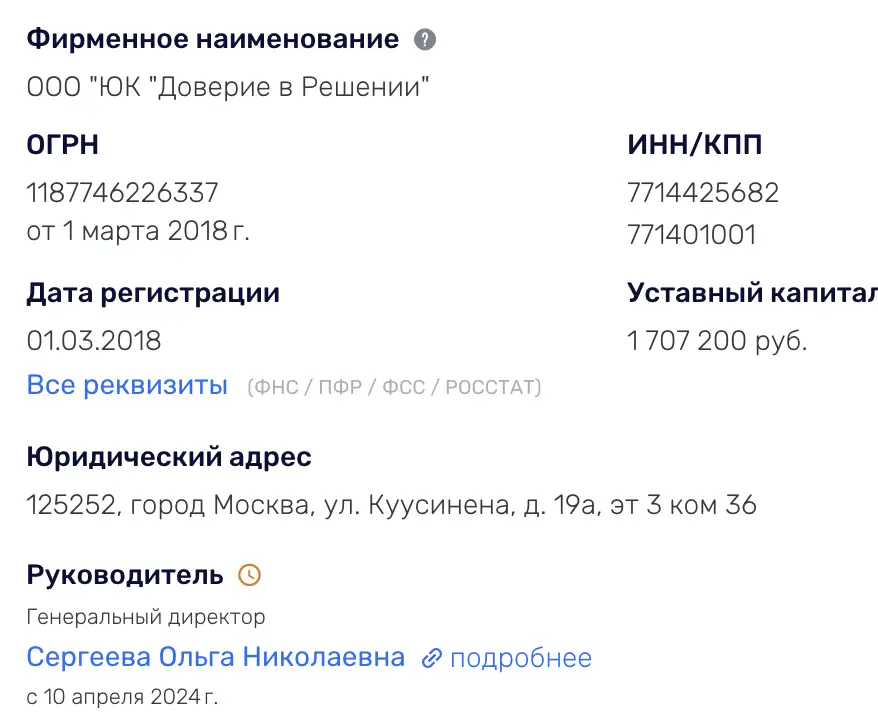
Task: Click the registration date 01.03.2018
Action: [94, 340]
